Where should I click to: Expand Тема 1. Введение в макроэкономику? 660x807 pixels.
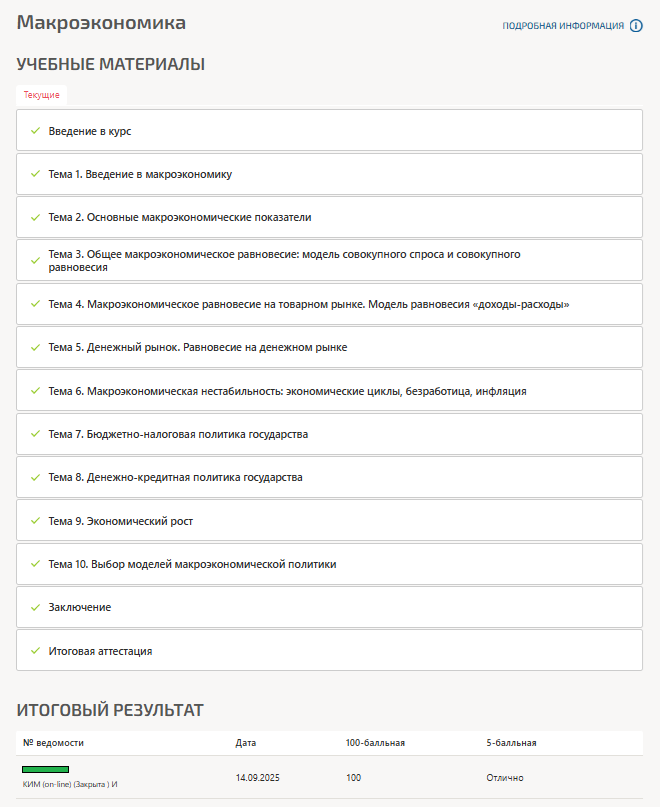coord(140,174)
